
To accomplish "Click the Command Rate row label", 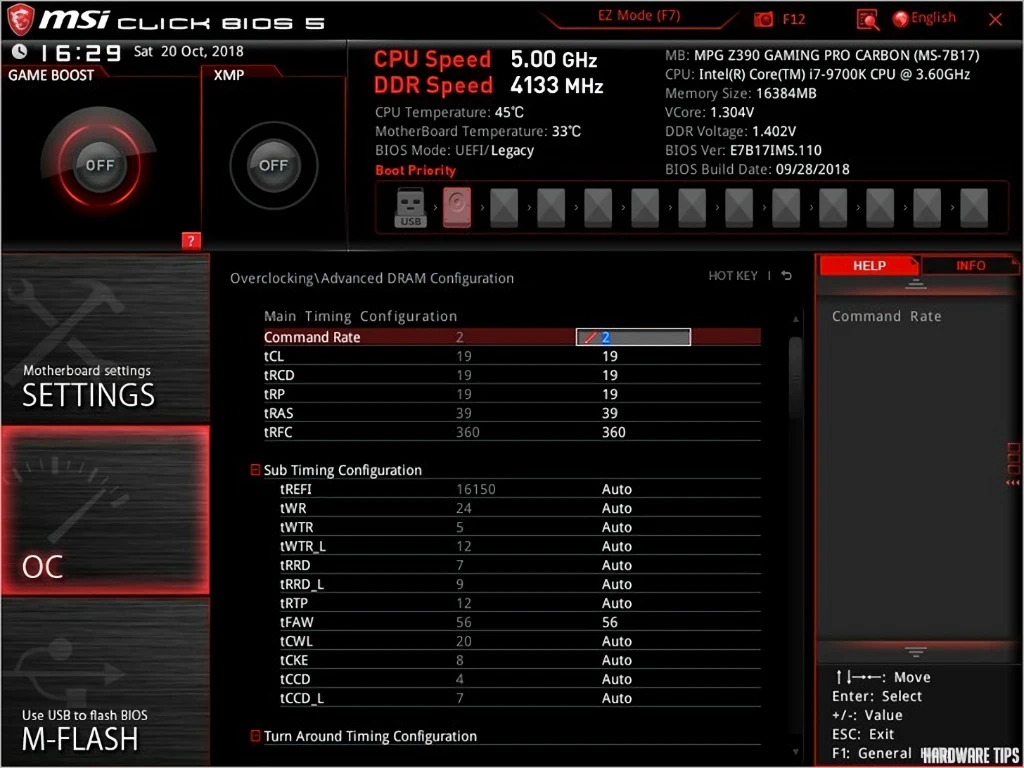I will click(312, 337).
